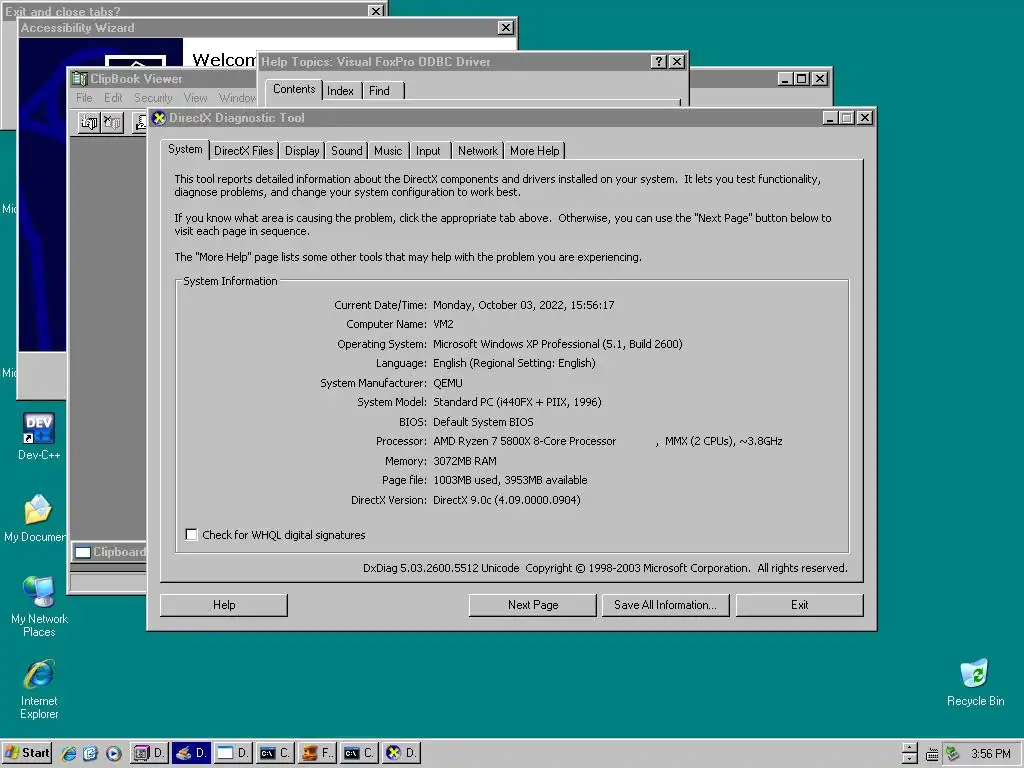The height and width of the screenshot is (768, 1024).
Task: Click the on-screen keyboard tray icon
Action: tap(932, 754)
